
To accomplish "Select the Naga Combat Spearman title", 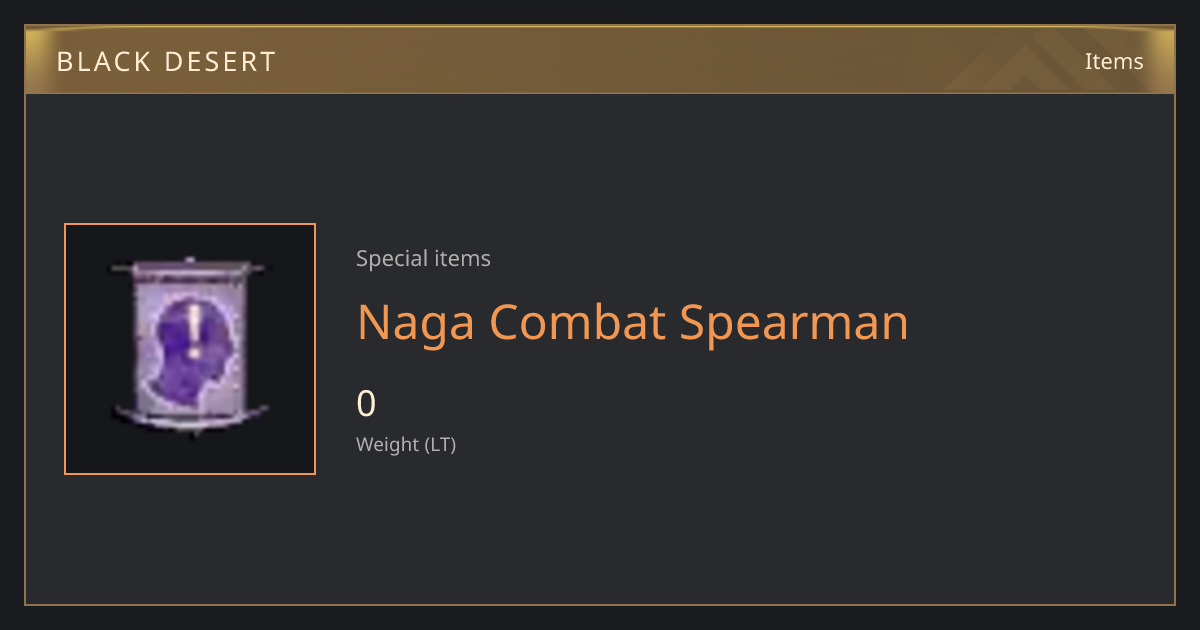I will (633, 323).
